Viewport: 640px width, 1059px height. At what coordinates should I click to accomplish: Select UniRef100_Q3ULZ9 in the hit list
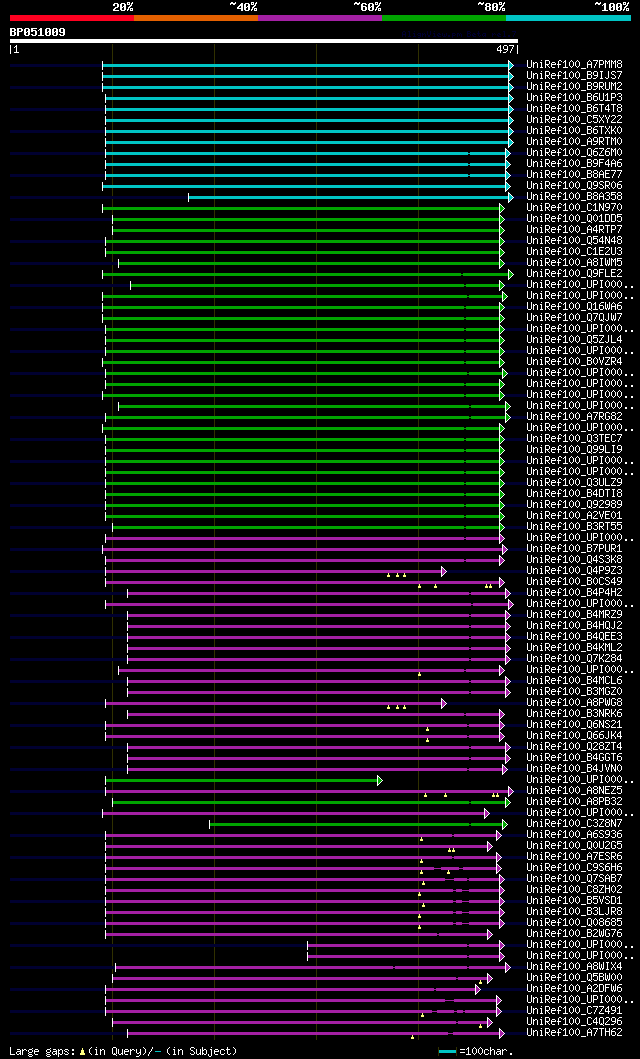tap(575, 482)
